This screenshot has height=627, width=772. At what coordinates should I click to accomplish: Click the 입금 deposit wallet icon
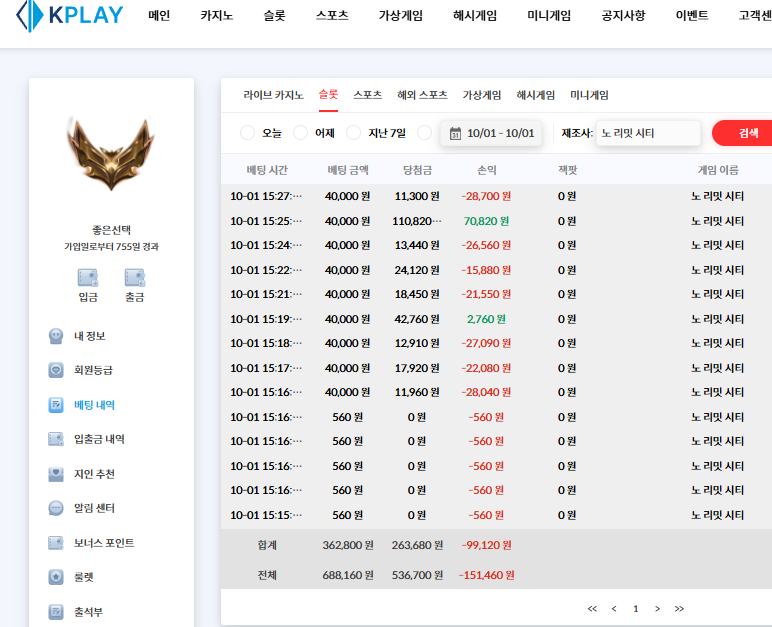pyautogui.click(x=87, y=277)
